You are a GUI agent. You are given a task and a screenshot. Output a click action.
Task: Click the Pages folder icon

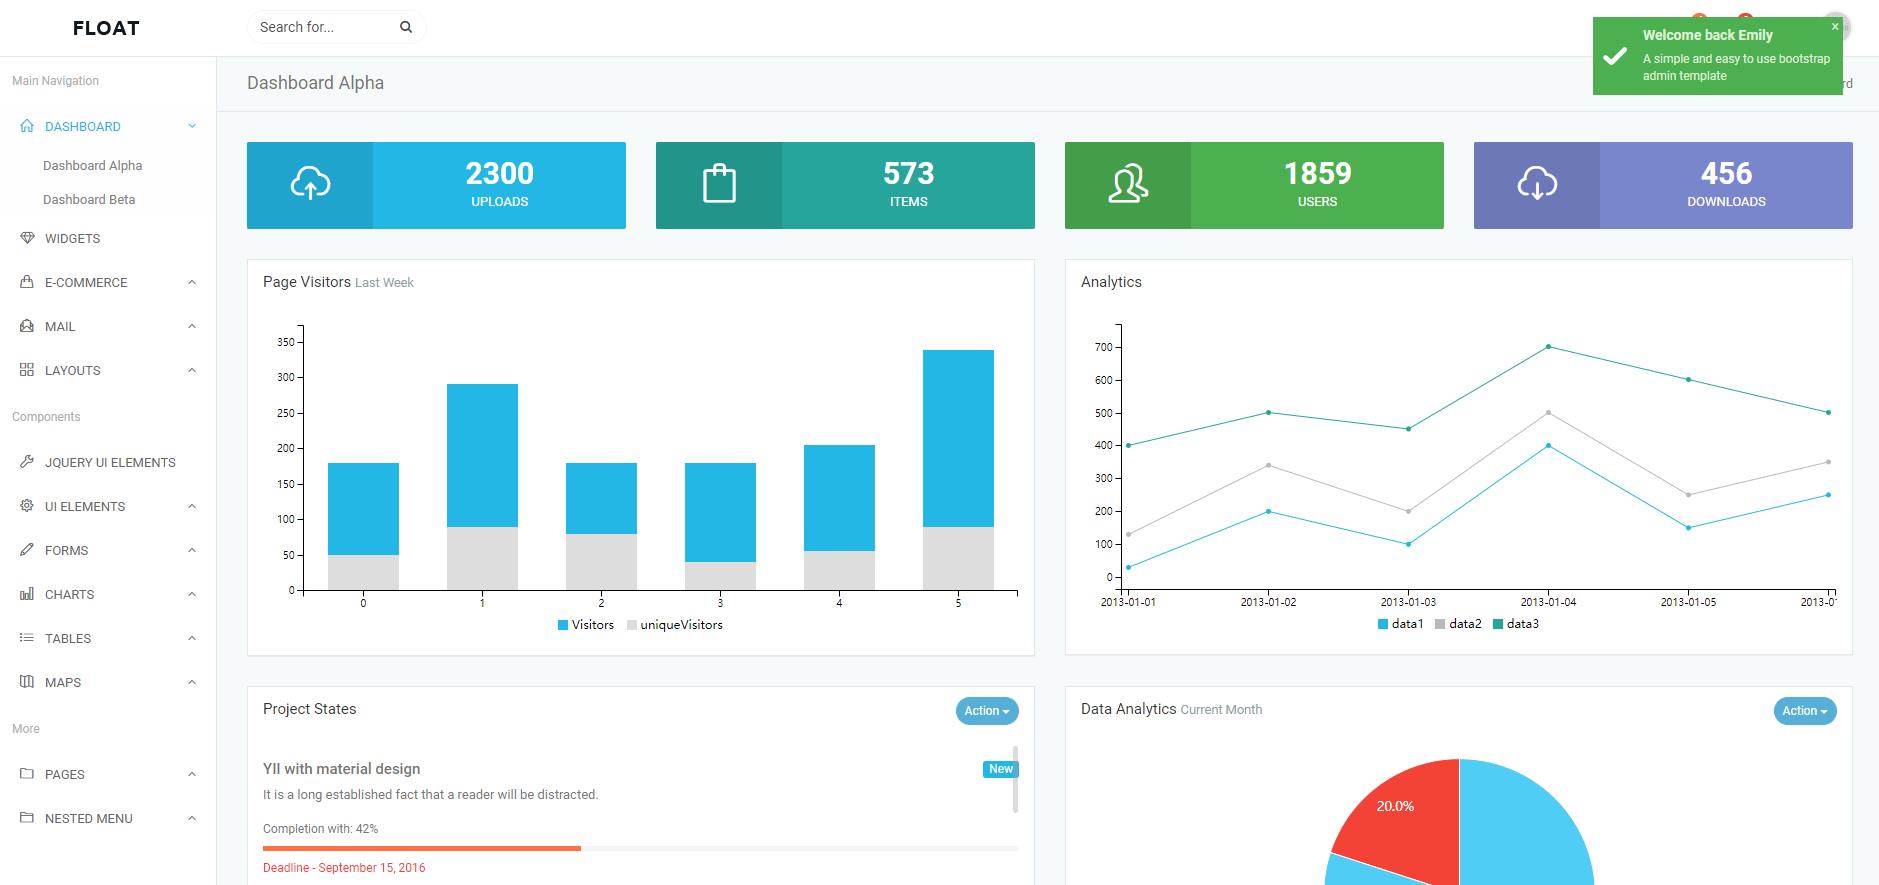(x=27, y=775)
